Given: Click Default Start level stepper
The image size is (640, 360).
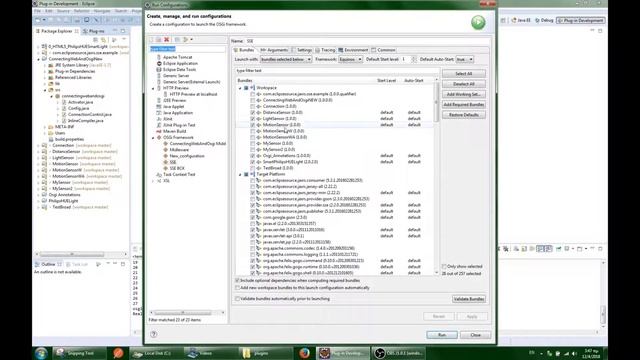Looking at the screenshot, I should [x=413, y=60].
